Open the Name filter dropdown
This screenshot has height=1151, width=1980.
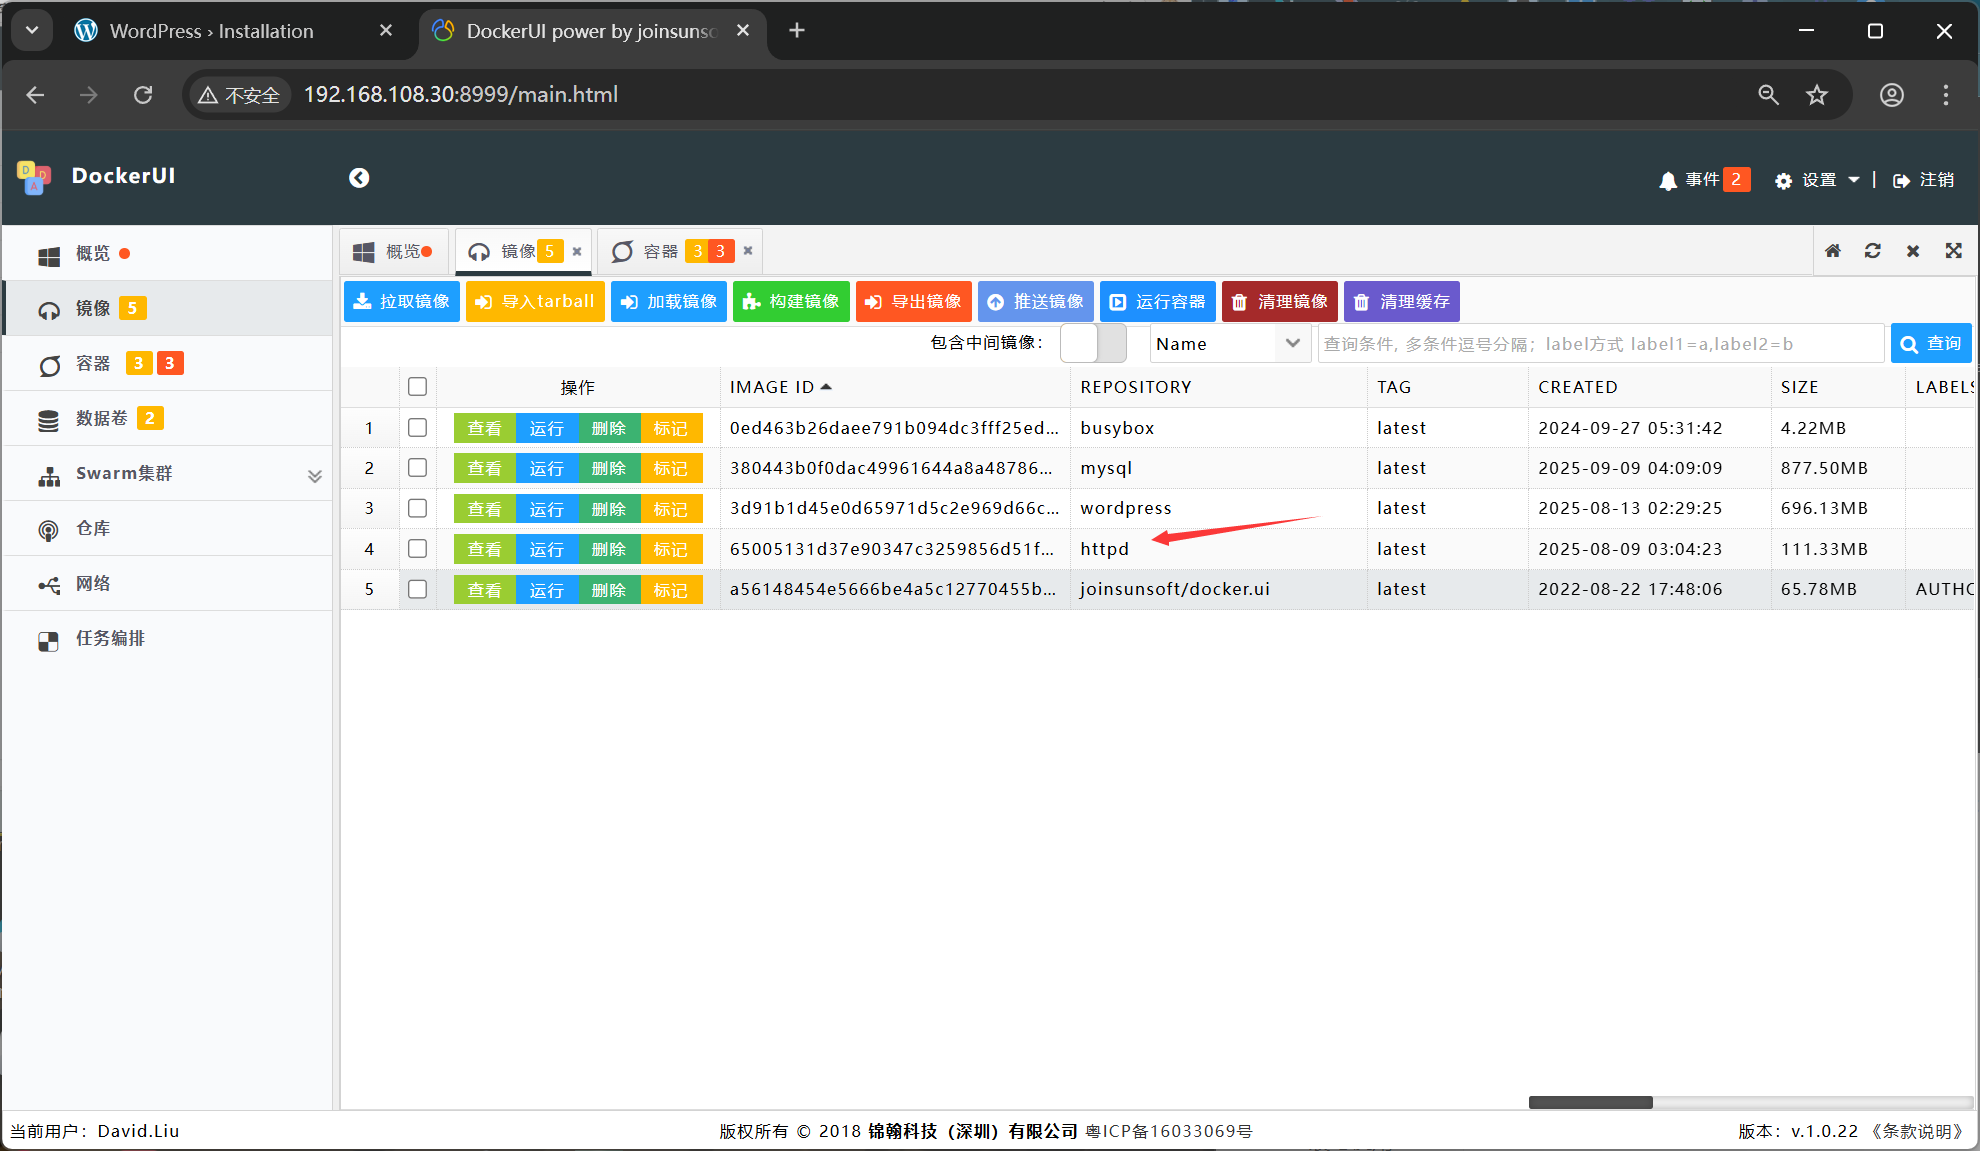(x=1230, y=343)
